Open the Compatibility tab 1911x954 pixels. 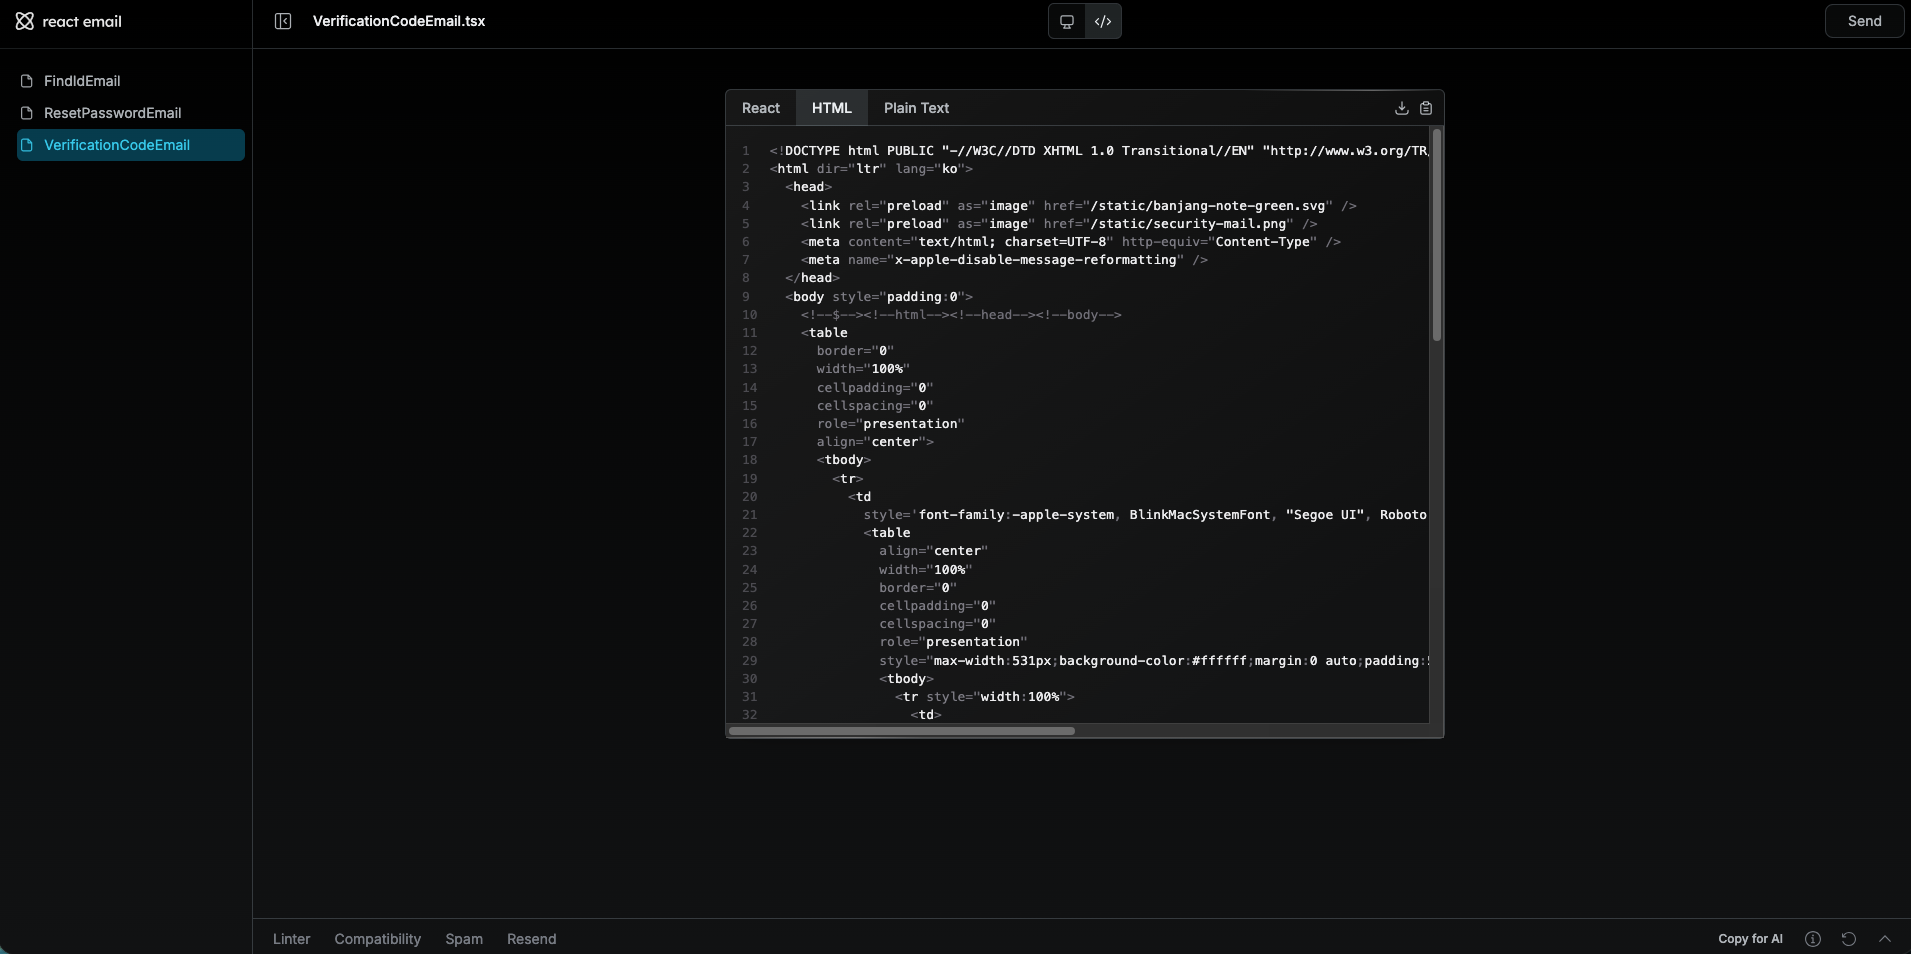(x=378, y=939)
